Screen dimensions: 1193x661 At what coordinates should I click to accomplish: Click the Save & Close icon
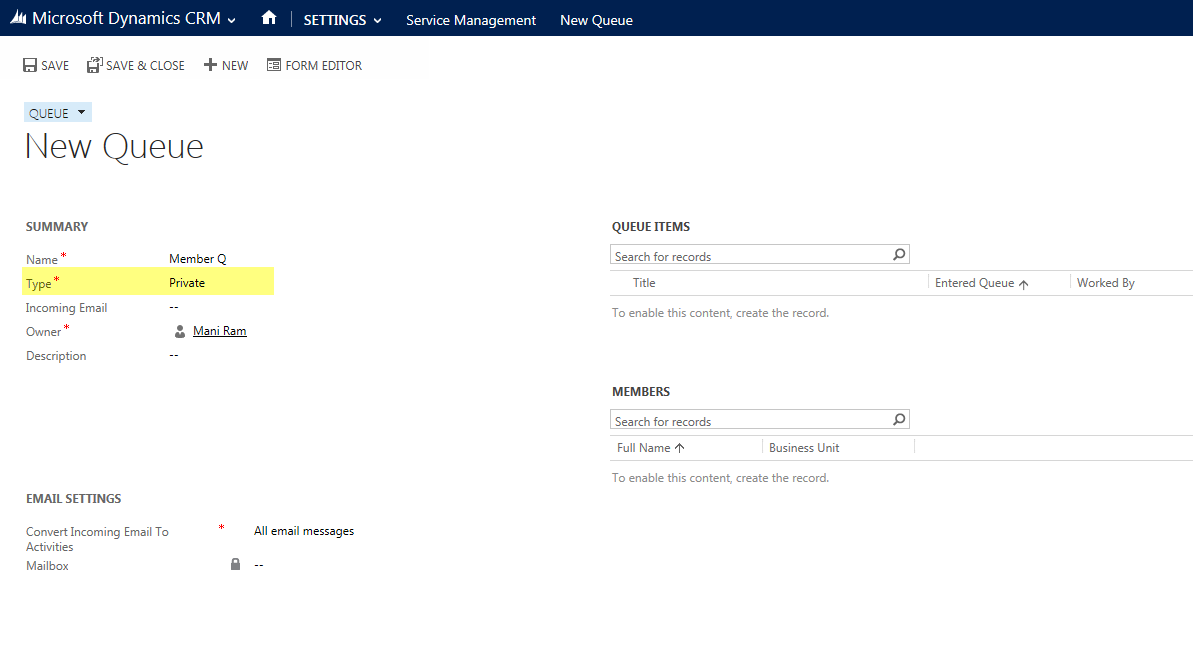coord(94,64)
